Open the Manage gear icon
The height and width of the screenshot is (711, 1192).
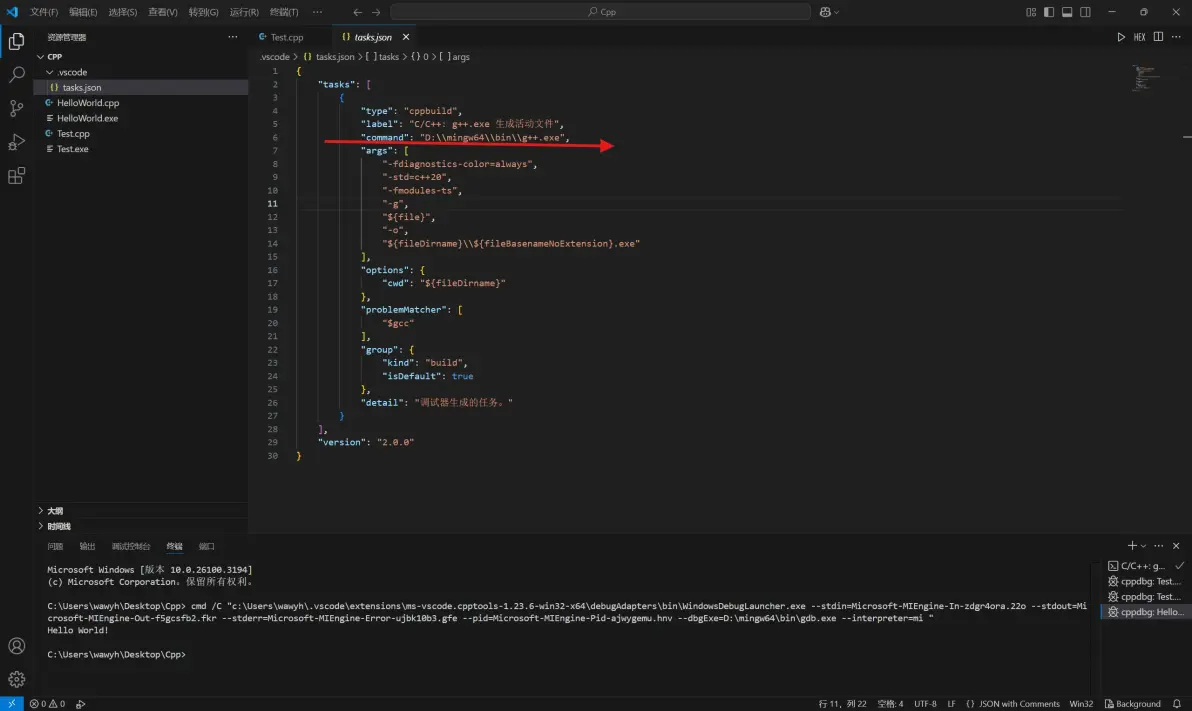click(16, 679)
